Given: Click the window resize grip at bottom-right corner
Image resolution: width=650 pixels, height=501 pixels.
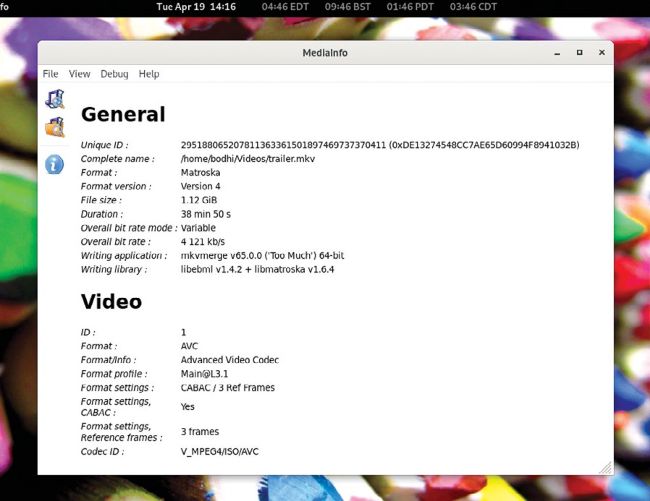Looking at the screenshot, I should [605, 467].
